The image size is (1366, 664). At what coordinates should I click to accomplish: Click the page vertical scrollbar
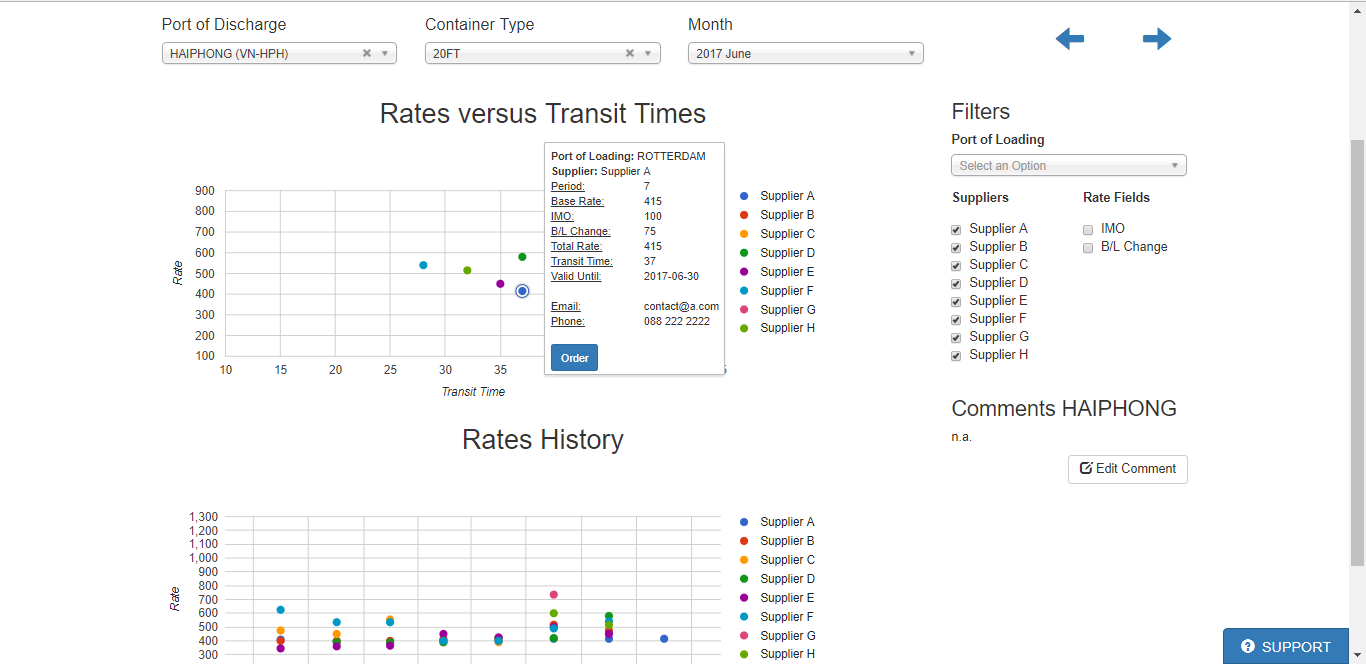click(x=1357, y=353)
